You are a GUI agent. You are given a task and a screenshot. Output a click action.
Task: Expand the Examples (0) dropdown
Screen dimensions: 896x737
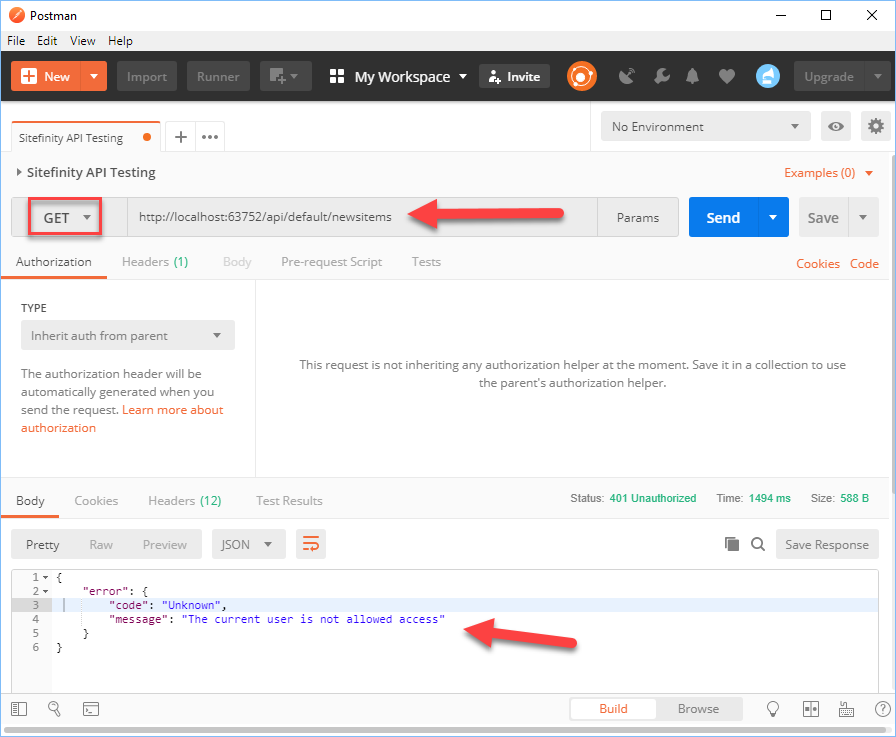[x=829, y=173]
